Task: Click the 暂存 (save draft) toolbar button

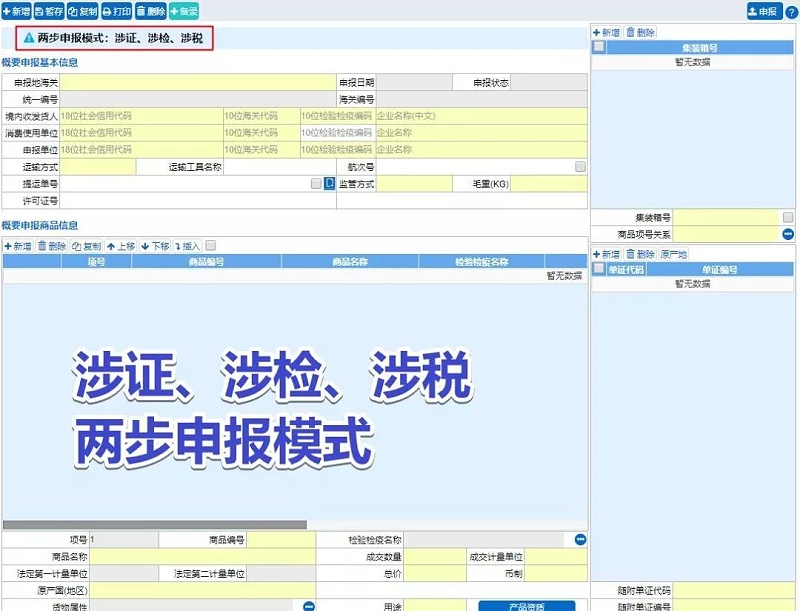Action: pos(48,11)
